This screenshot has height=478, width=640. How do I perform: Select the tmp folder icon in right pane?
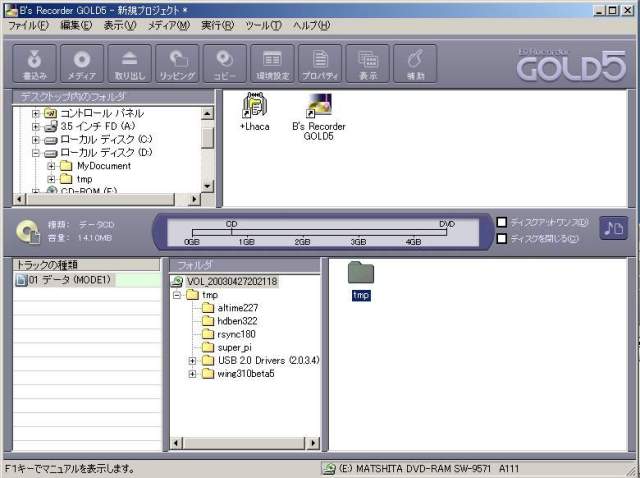pyautogui.click(x=361, y=273)
